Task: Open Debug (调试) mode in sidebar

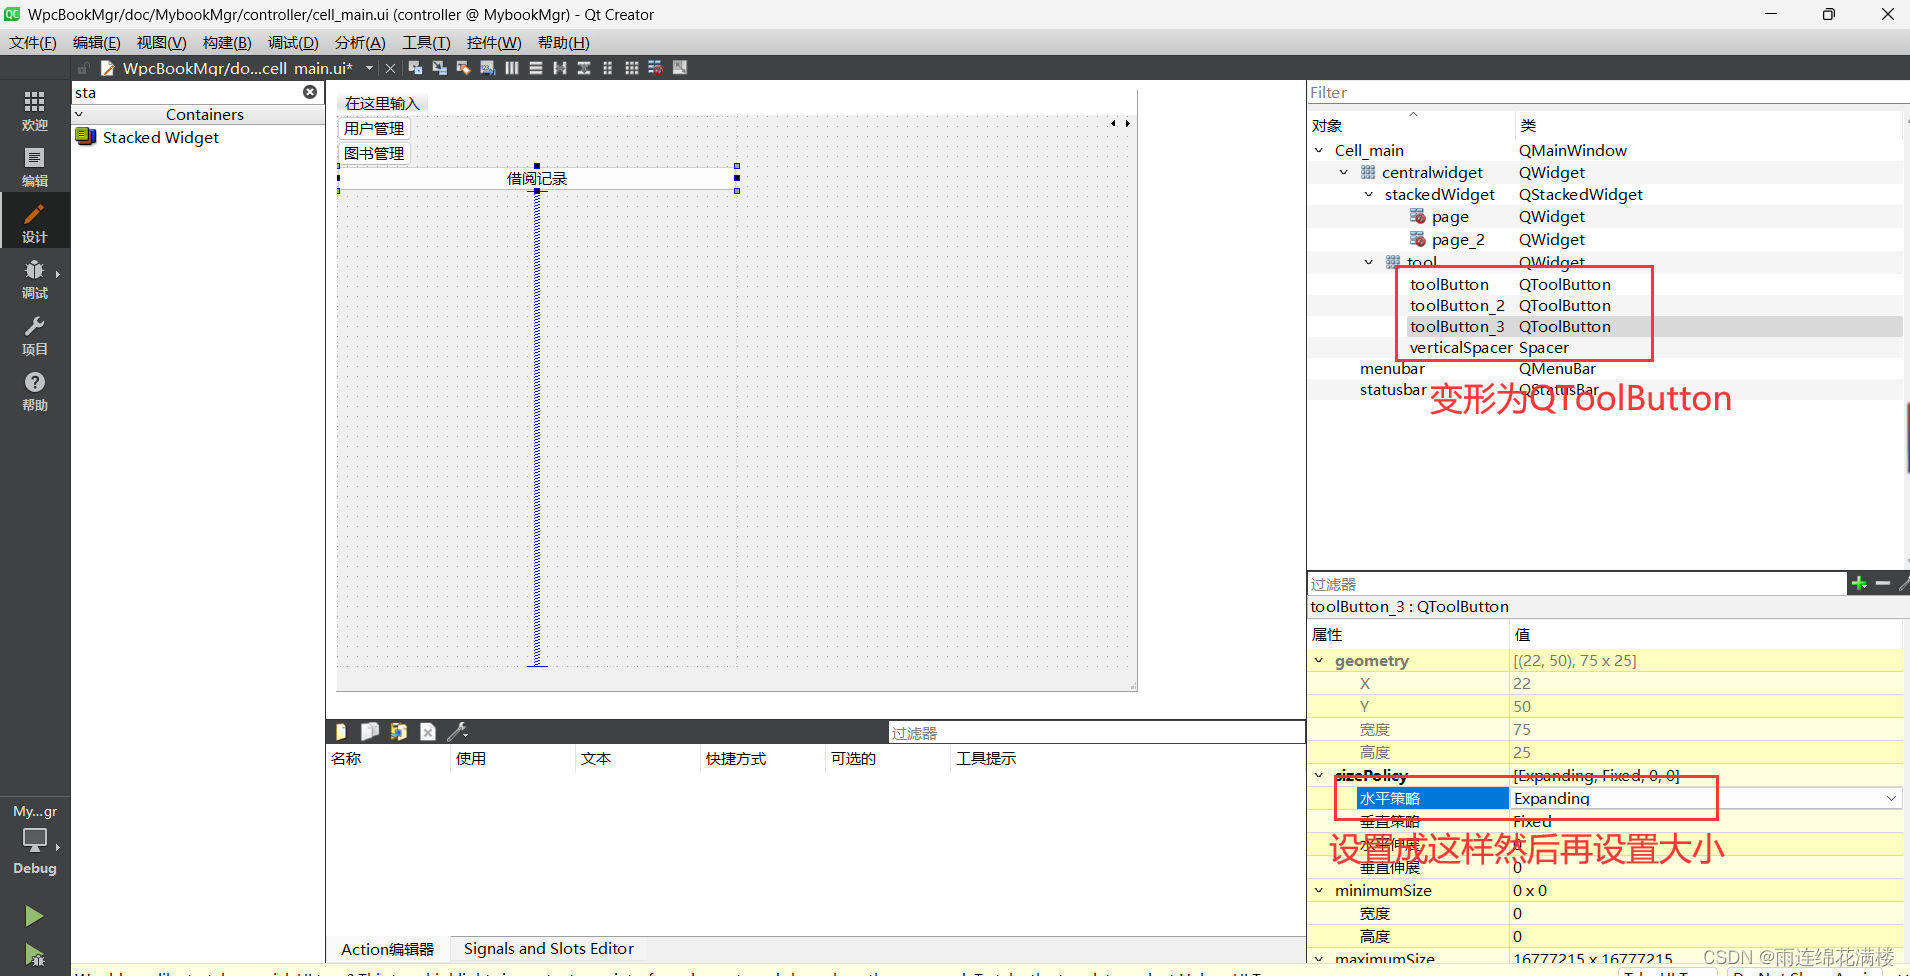Action: pos(35,278)
